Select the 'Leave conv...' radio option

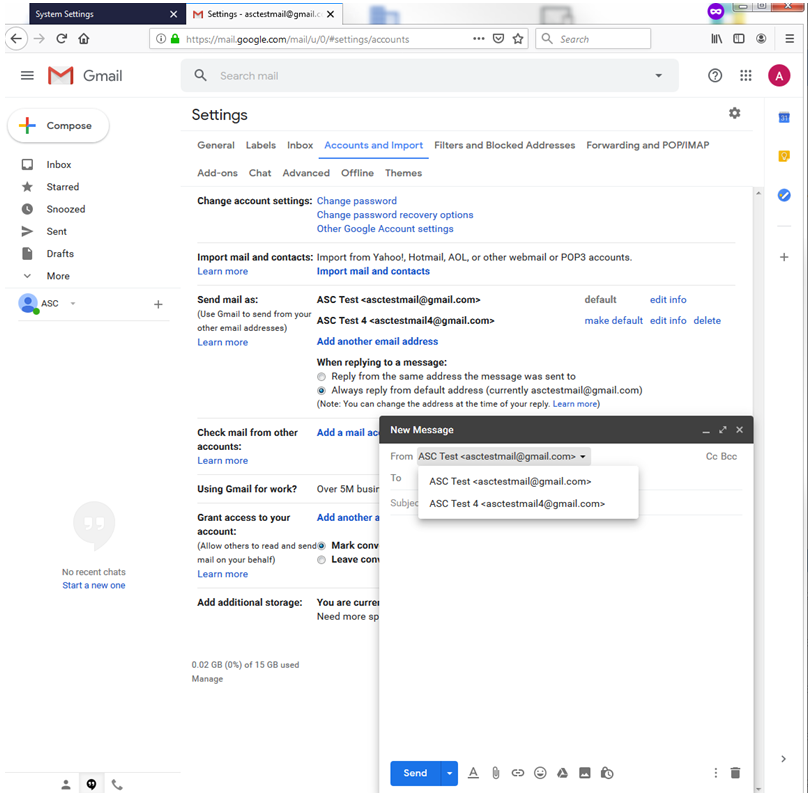pyautogui.click(x=322, y=560)
